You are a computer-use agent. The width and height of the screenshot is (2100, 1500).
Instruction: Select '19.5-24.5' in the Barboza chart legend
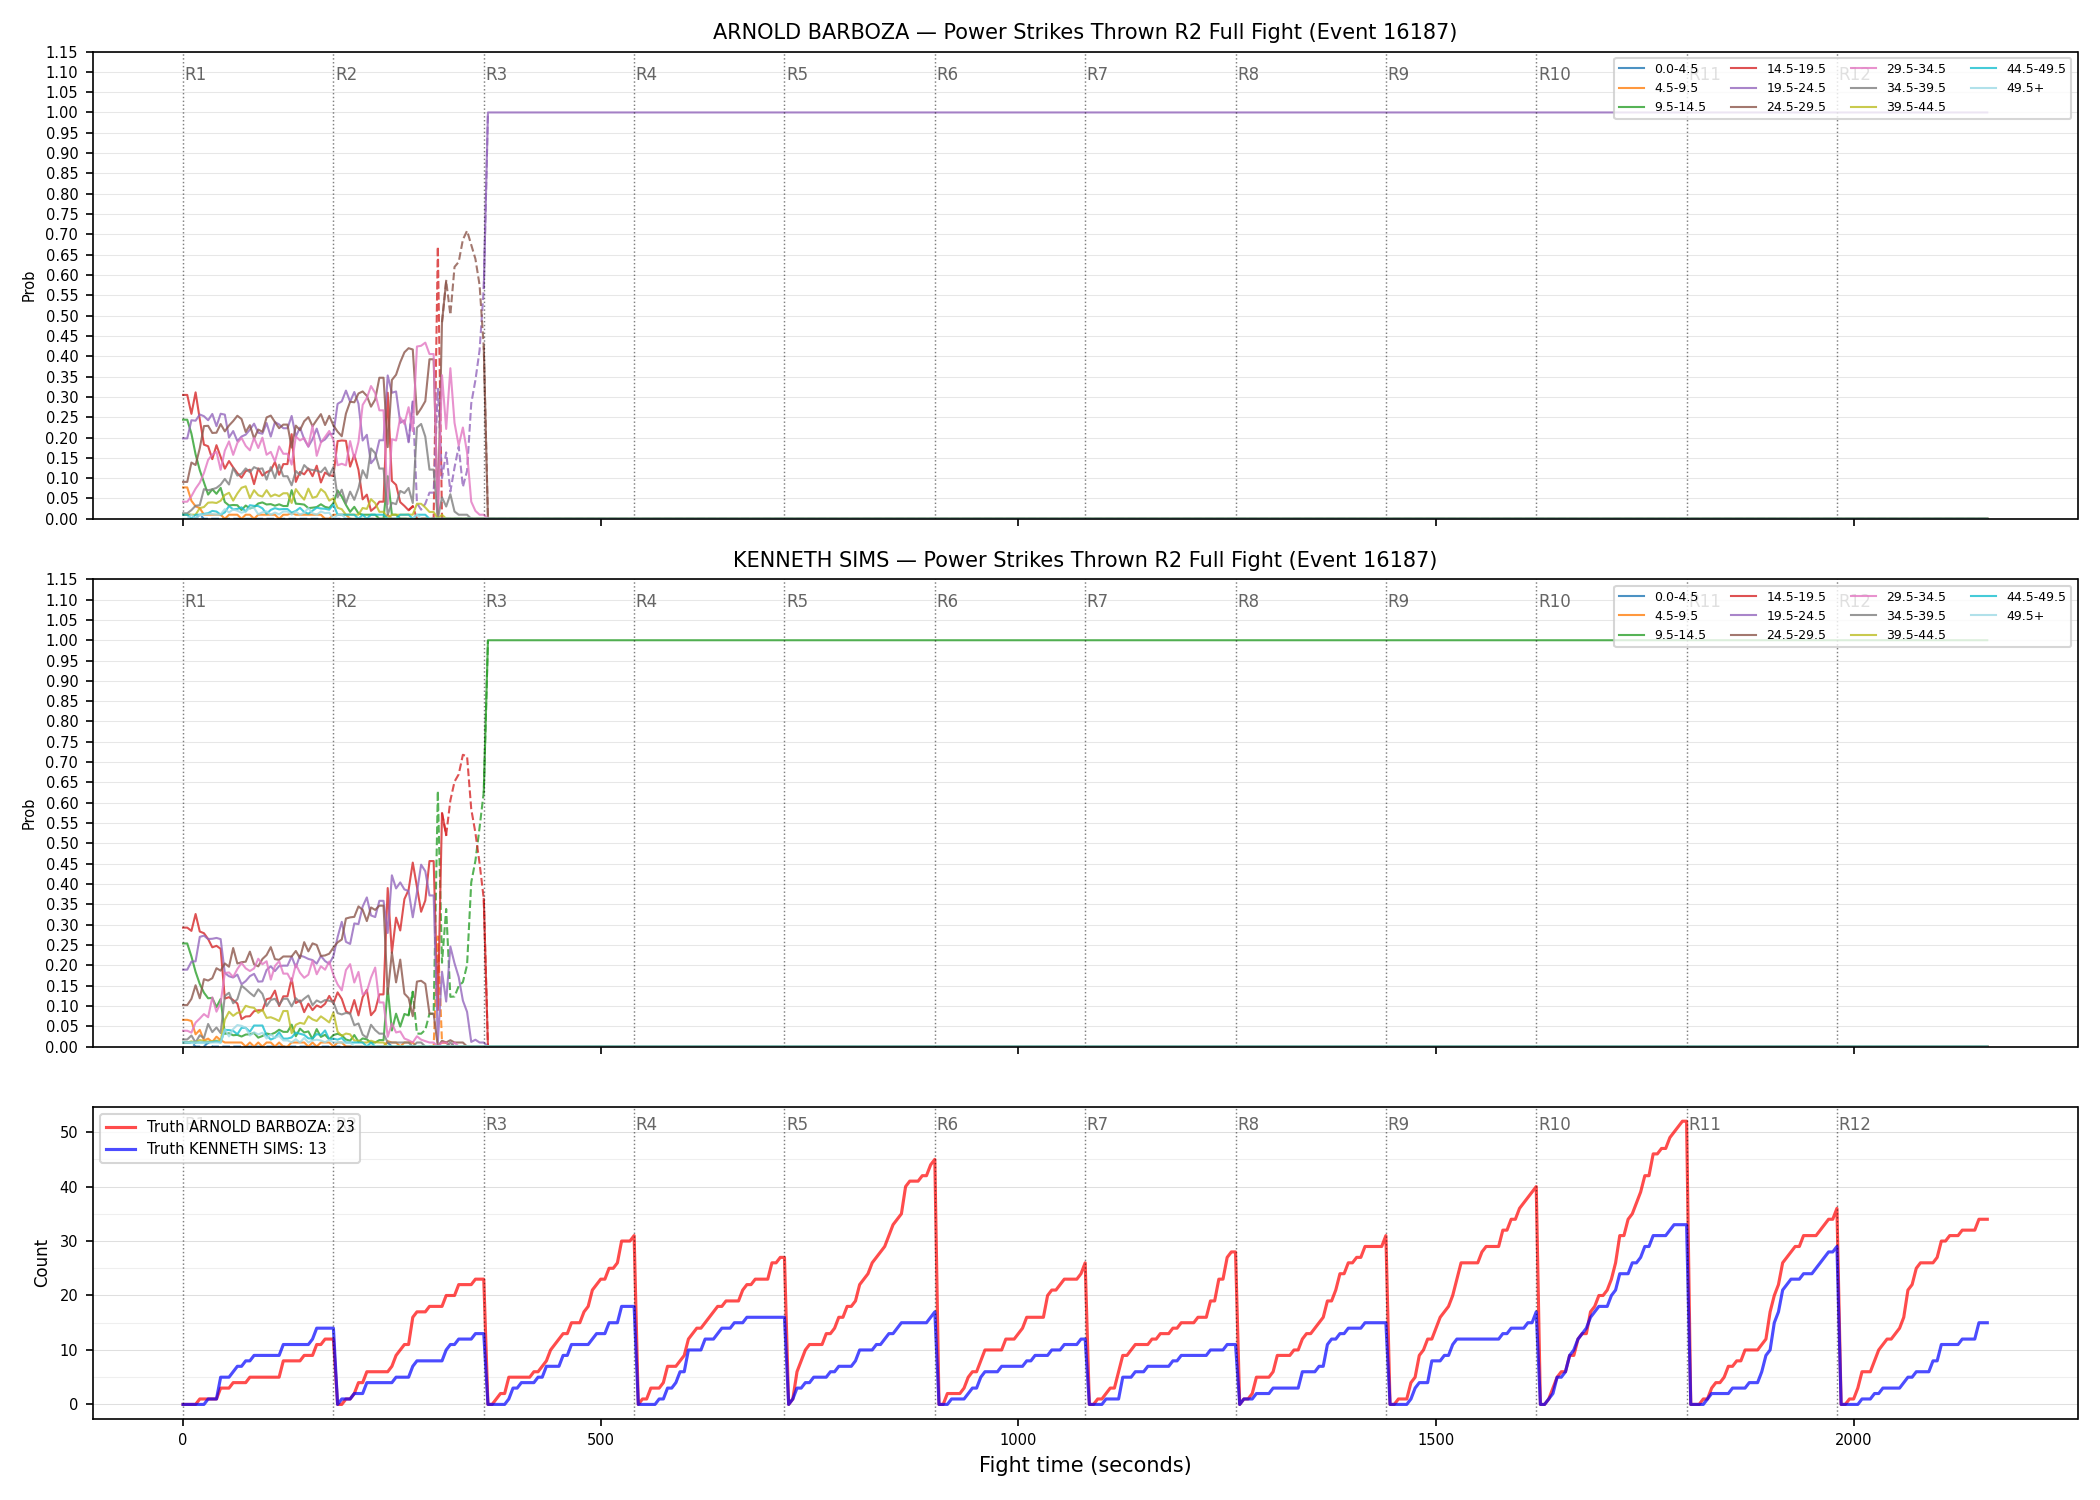[1796, 88]
